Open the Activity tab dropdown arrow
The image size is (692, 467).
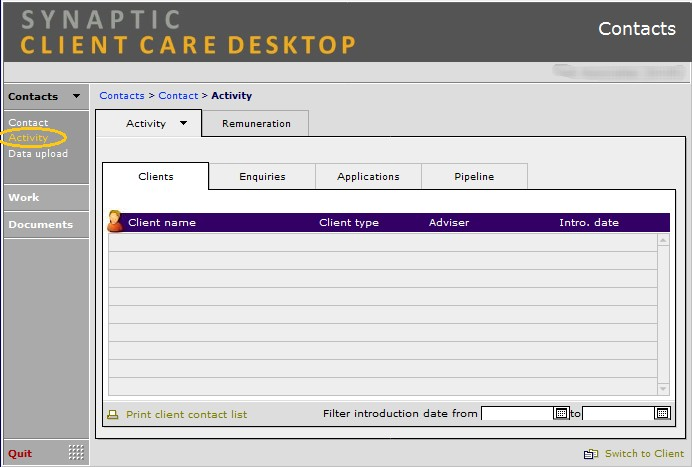[184, 123]
